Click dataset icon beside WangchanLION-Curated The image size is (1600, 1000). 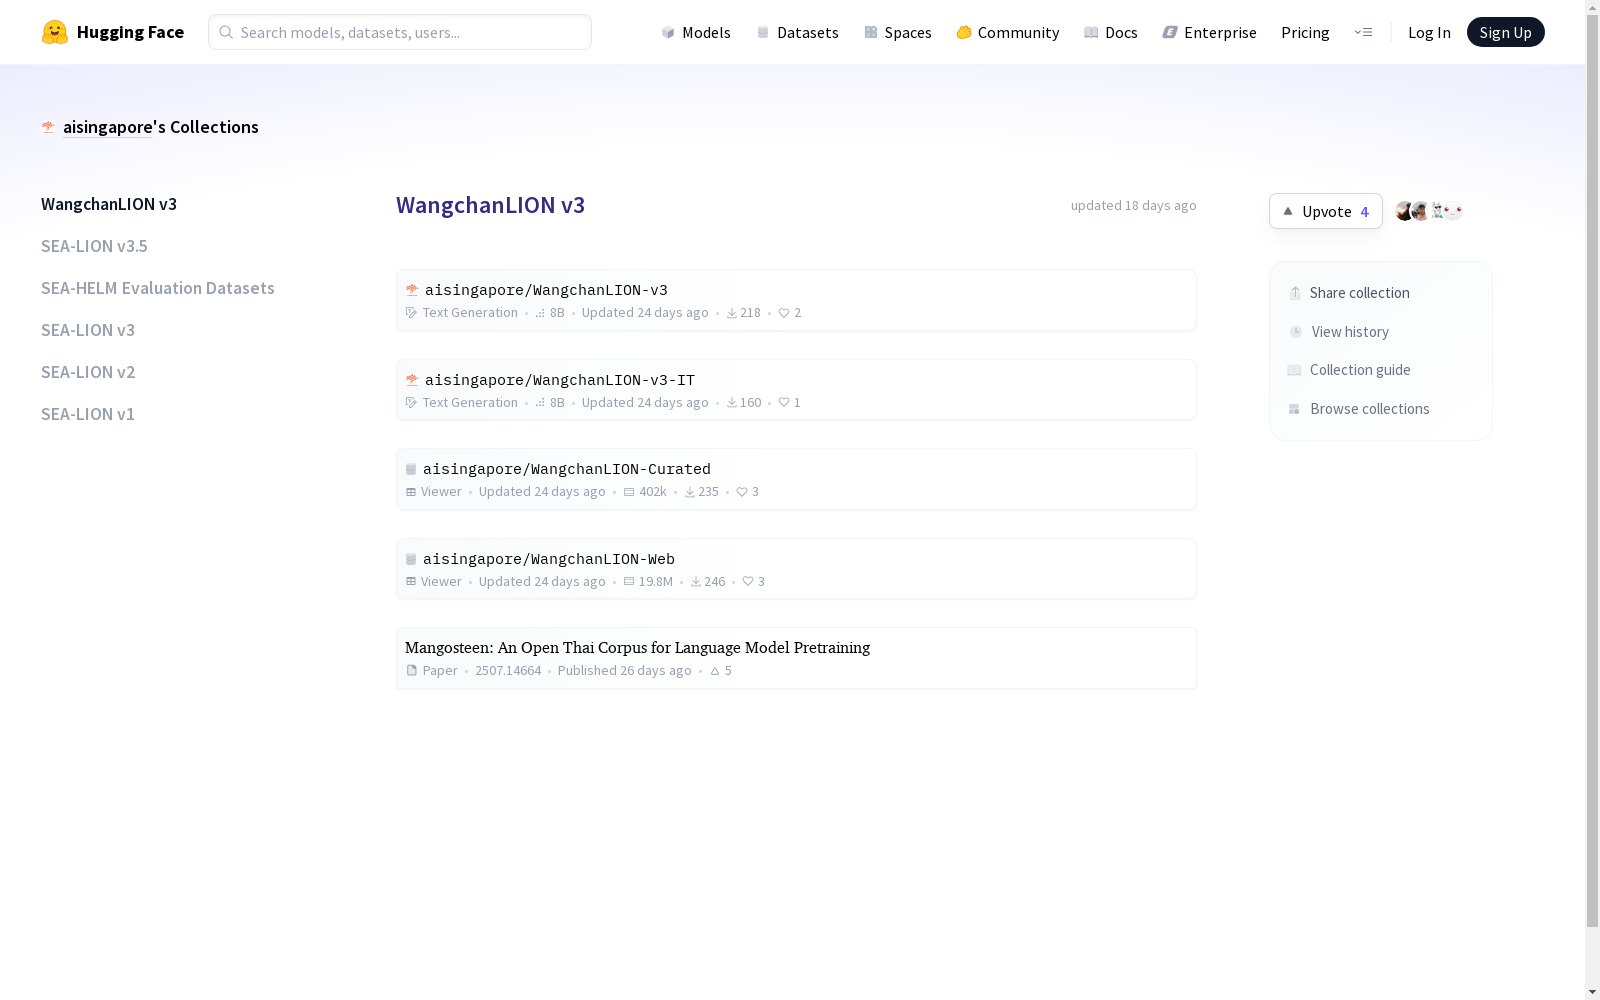(411, 469)
